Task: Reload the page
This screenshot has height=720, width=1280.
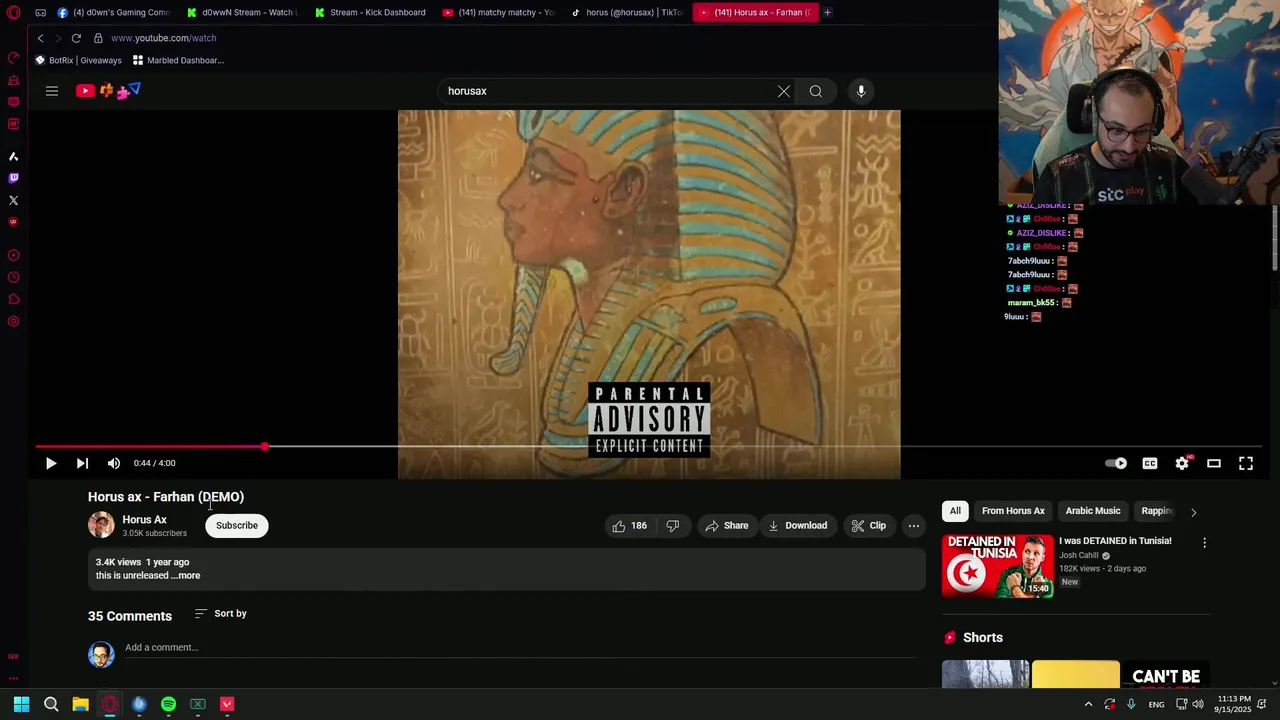Action: coord(76,38)
